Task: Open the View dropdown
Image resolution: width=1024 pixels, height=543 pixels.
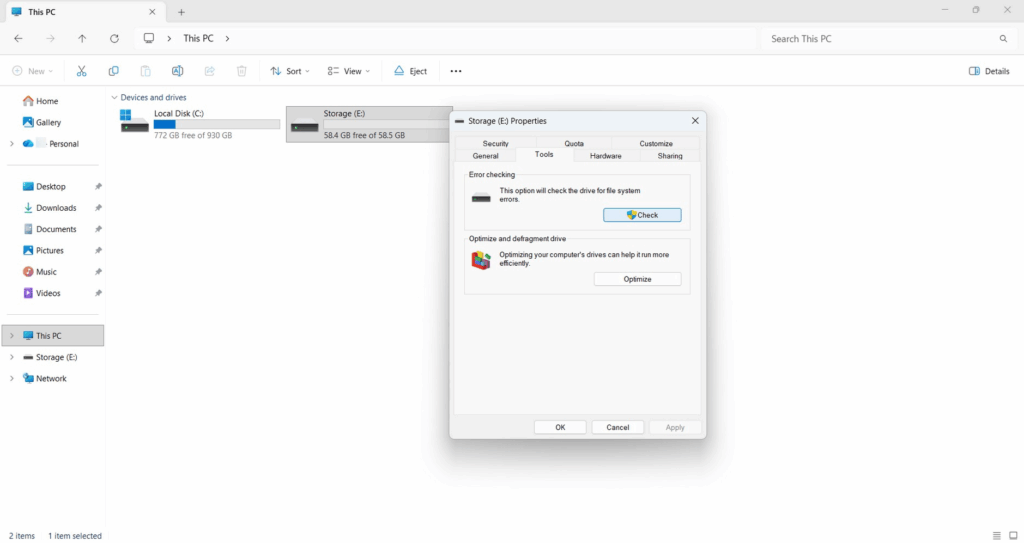Action: coord(349,71)
